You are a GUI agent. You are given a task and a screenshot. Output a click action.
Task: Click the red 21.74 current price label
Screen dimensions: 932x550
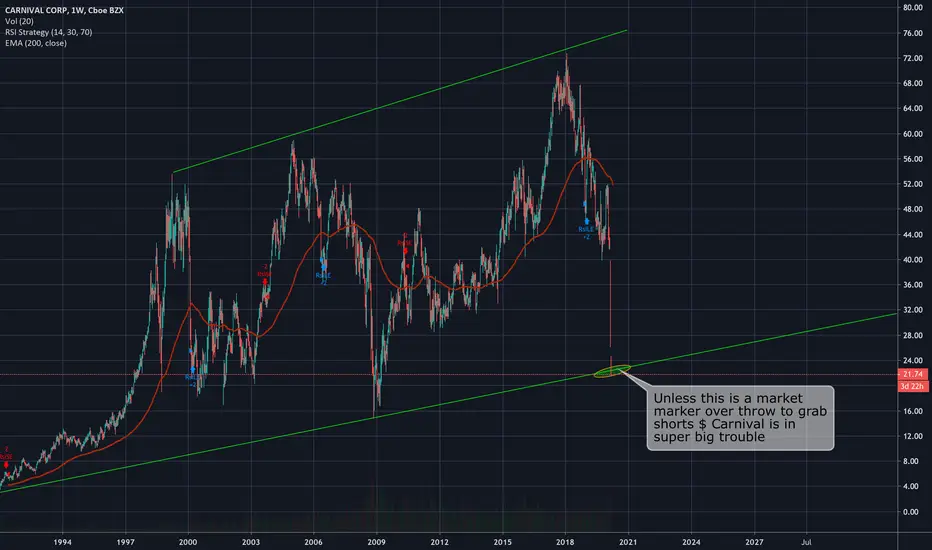912,374
